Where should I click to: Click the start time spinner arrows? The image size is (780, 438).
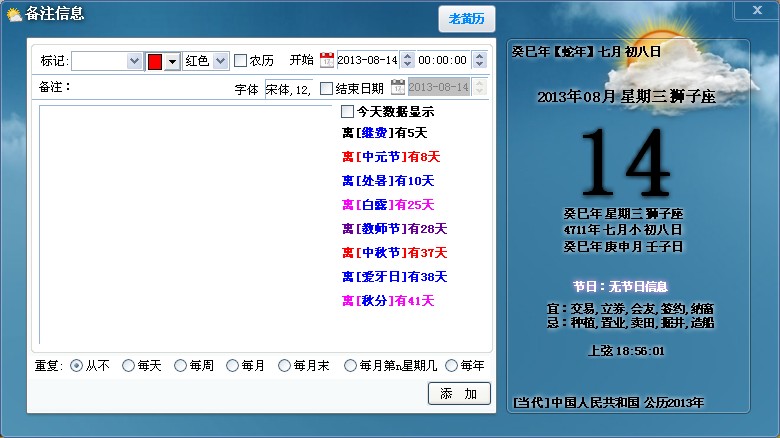point(479,61)
